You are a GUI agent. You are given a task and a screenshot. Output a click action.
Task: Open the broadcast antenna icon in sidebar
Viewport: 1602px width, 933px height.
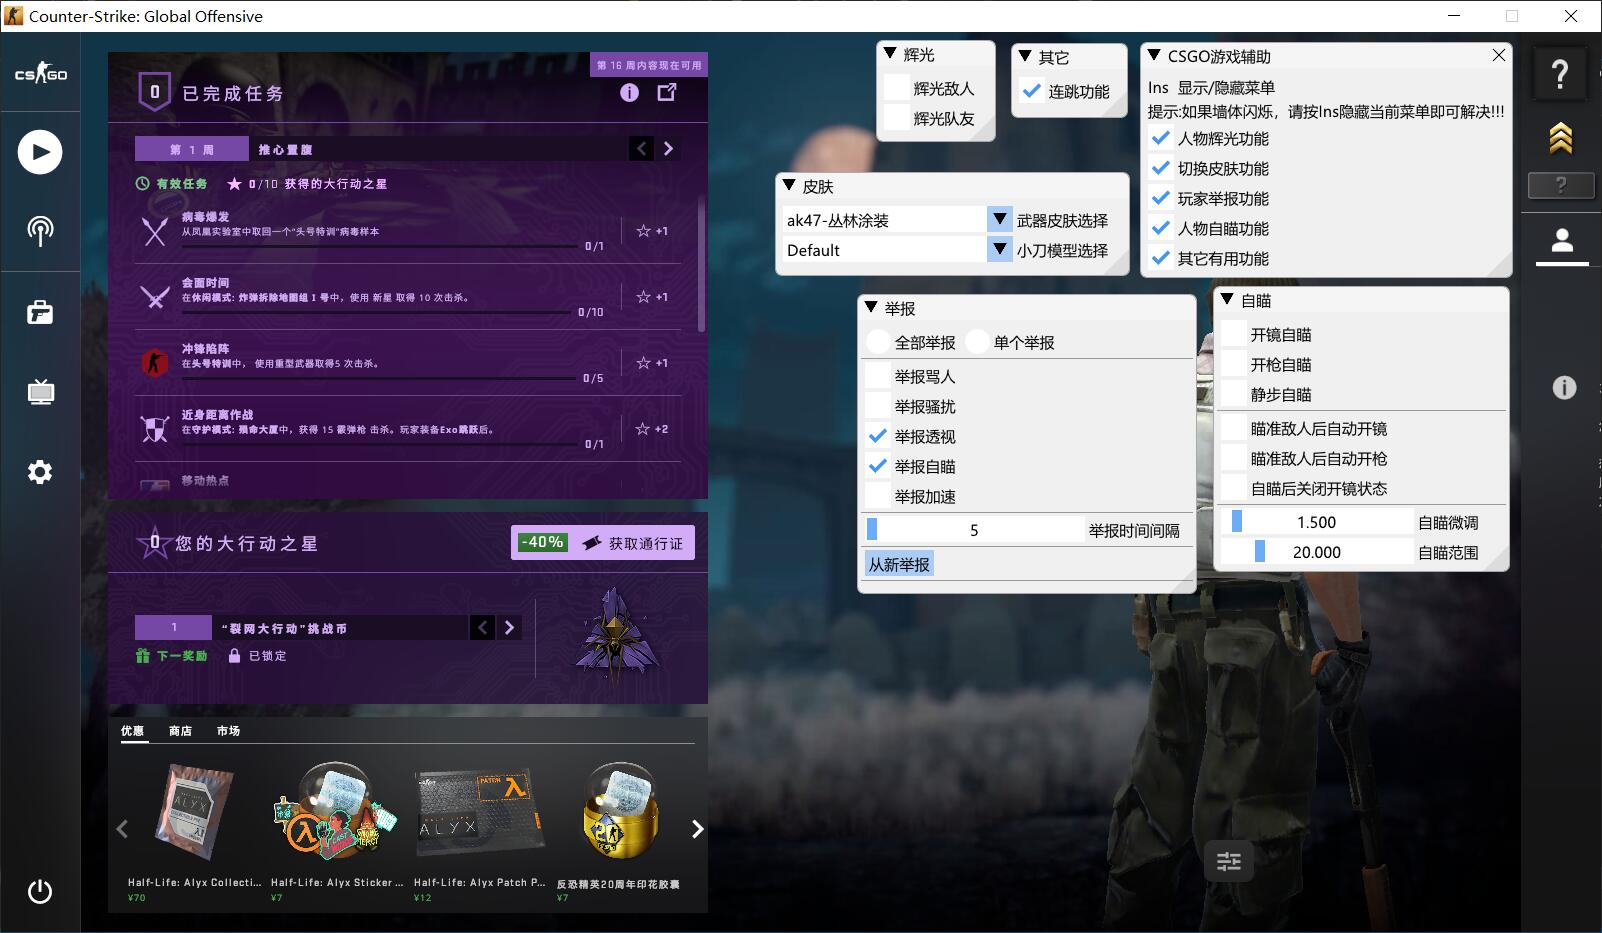pyautogui.click(x=40, y=231)
